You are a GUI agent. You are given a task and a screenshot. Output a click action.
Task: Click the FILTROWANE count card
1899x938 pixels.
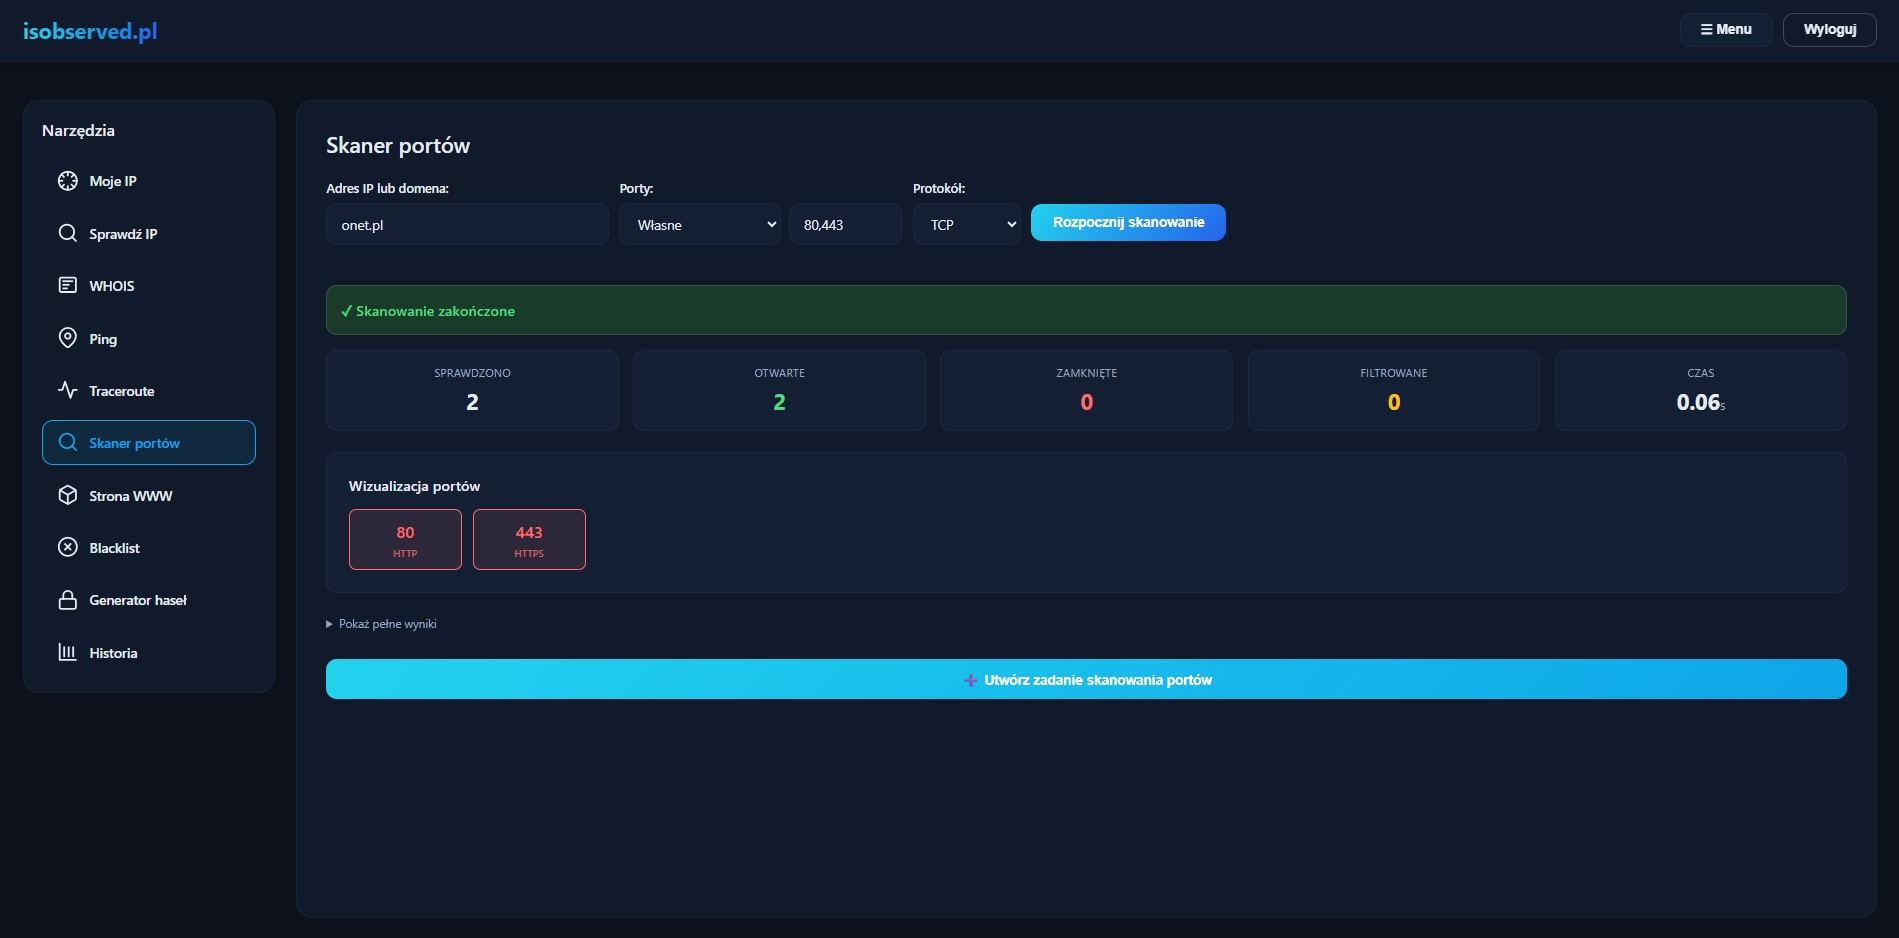[x=1394, y=390]
